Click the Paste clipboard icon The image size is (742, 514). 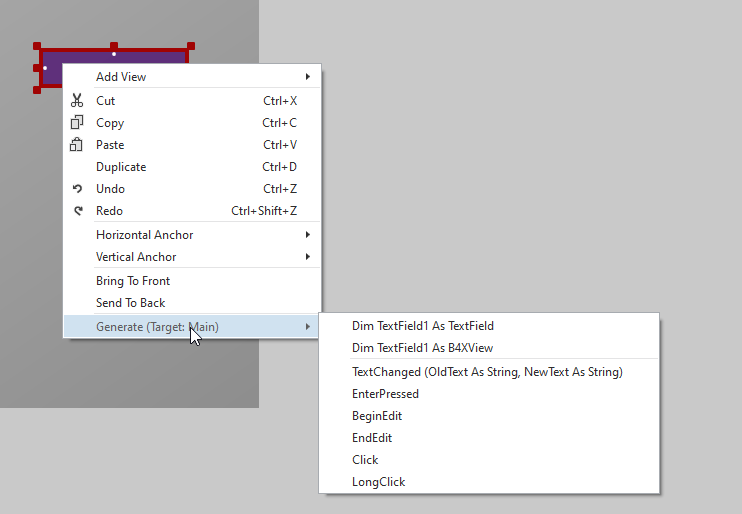click(x=77, y=145)
